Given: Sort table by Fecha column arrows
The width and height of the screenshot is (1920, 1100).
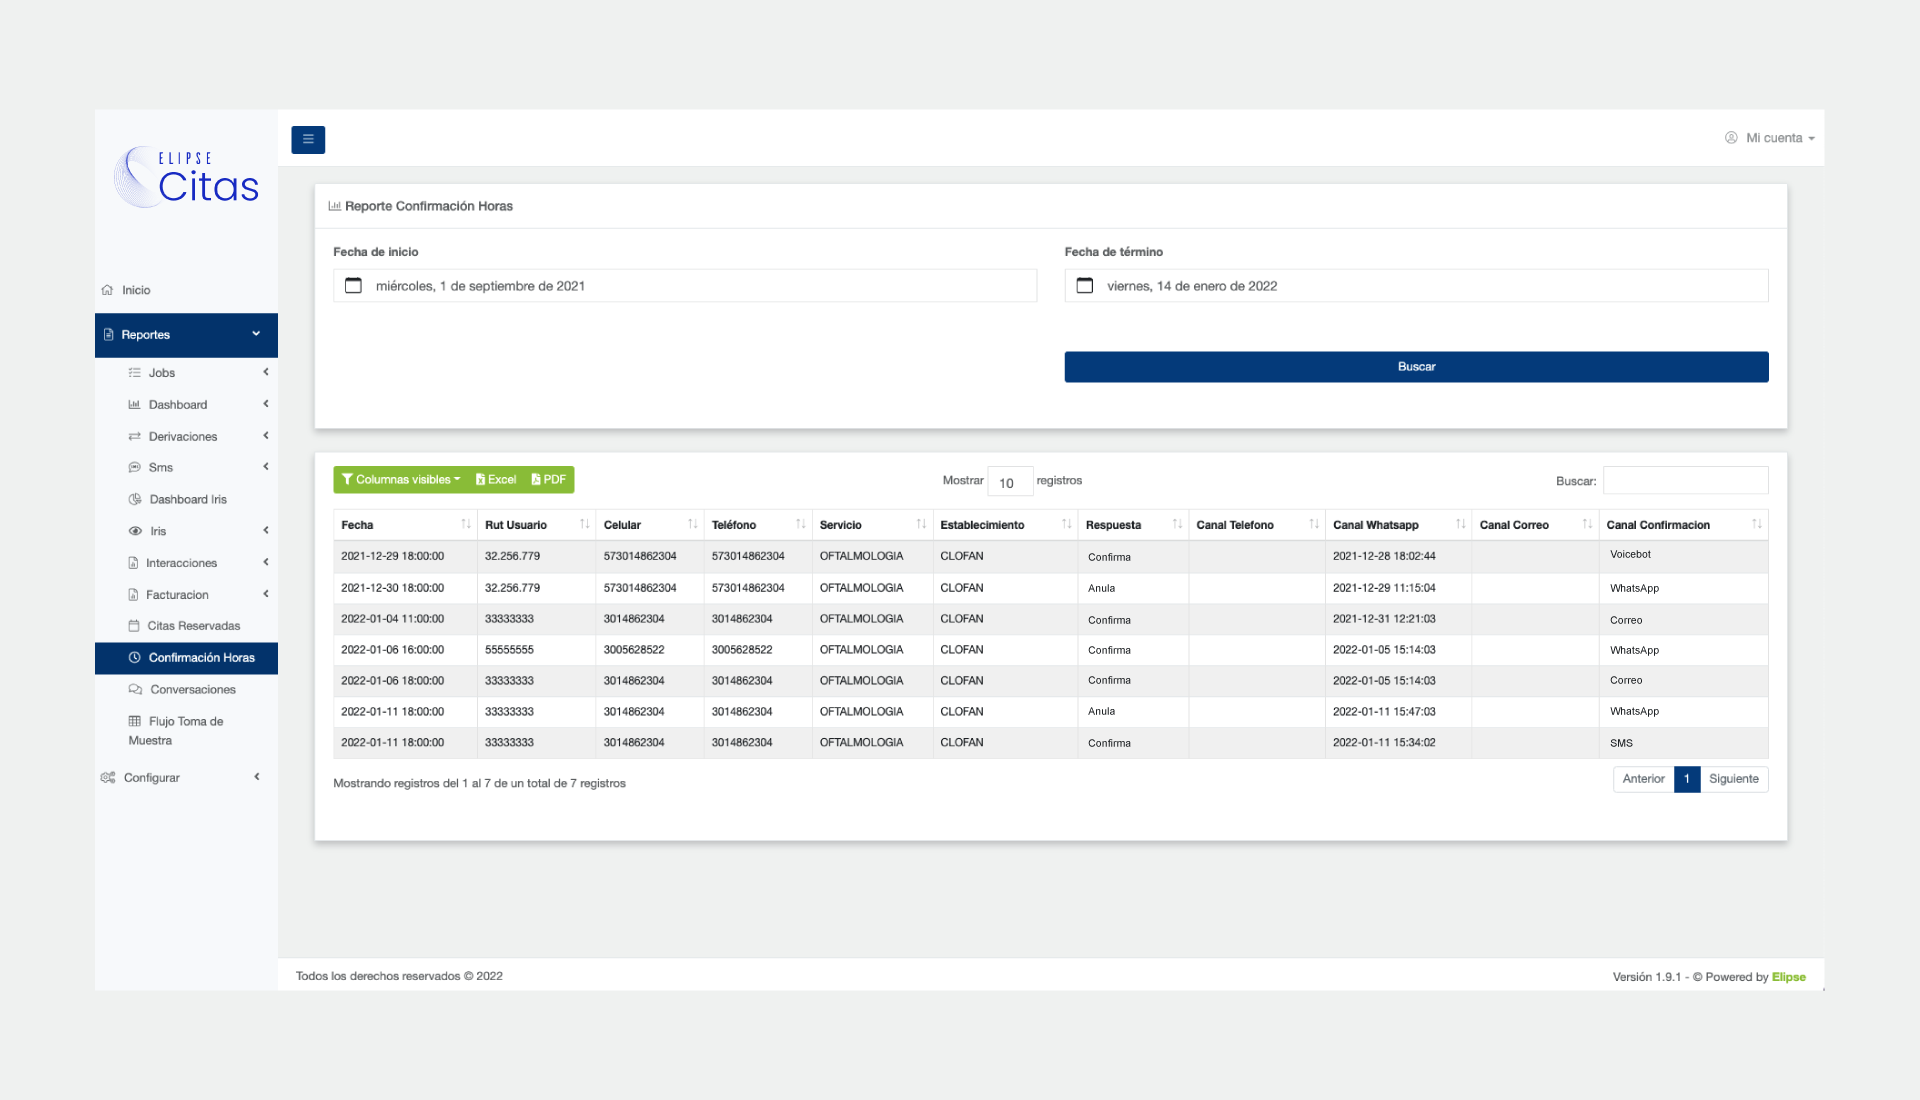Looking at the screenshot, I should coord(466,525).
